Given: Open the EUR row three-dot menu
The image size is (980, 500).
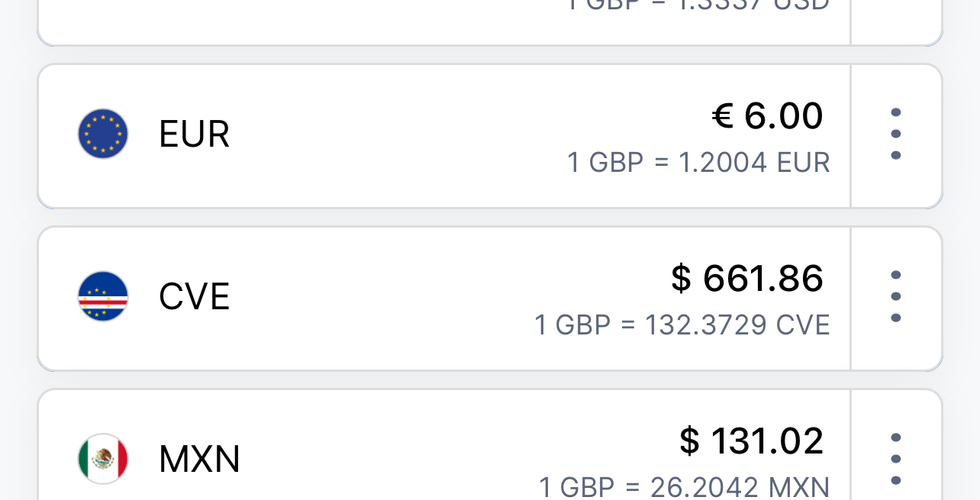Looking at the screenshot, I should tap(895, 135).
